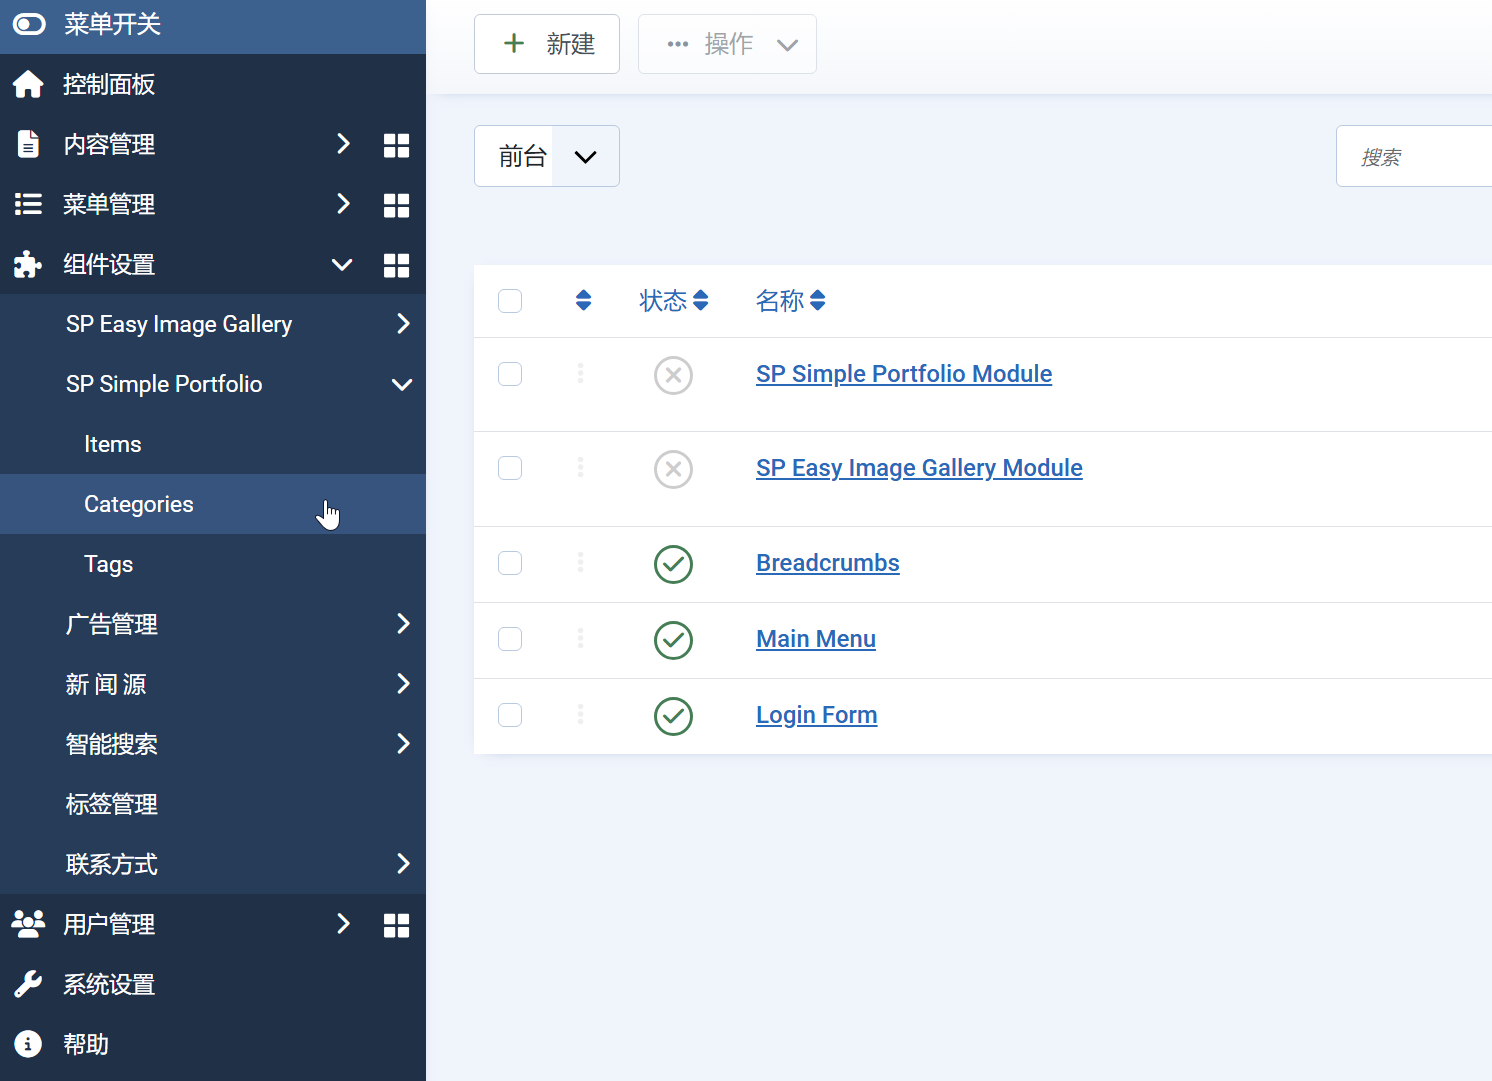Click the Login Form published status icon
Screen dimensions: 1492x1081
[673, 716]
